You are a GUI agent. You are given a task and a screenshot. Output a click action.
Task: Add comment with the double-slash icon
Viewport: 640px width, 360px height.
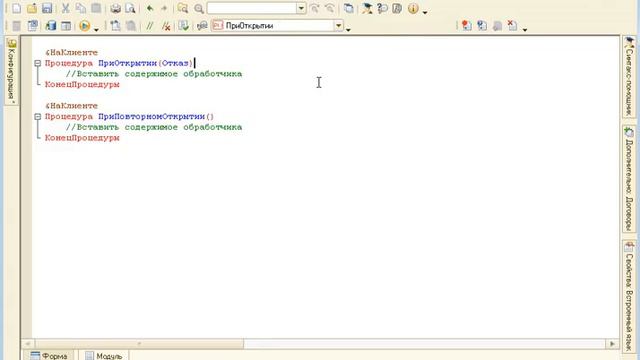[x=150, y=26]
